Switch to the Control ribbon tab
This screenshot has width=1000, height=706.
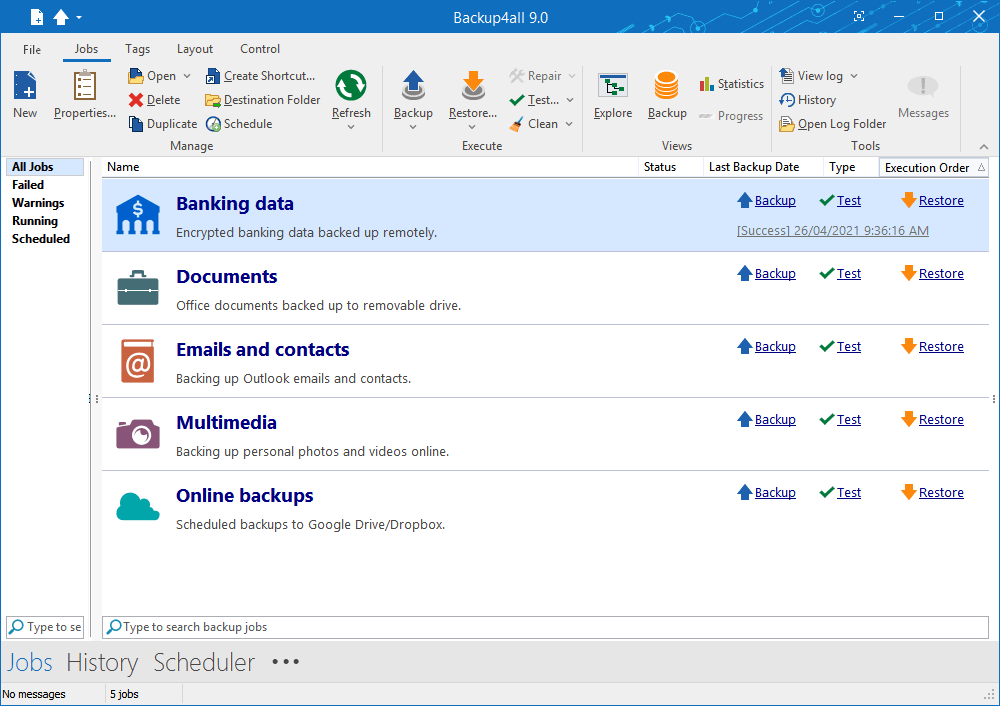point(260,49)
